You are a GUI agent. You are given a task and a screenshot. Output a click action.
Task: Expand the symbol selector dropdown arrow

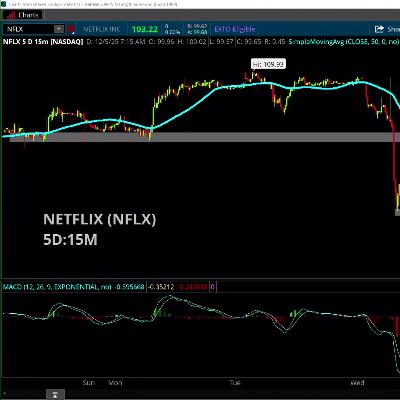(59, 29)
